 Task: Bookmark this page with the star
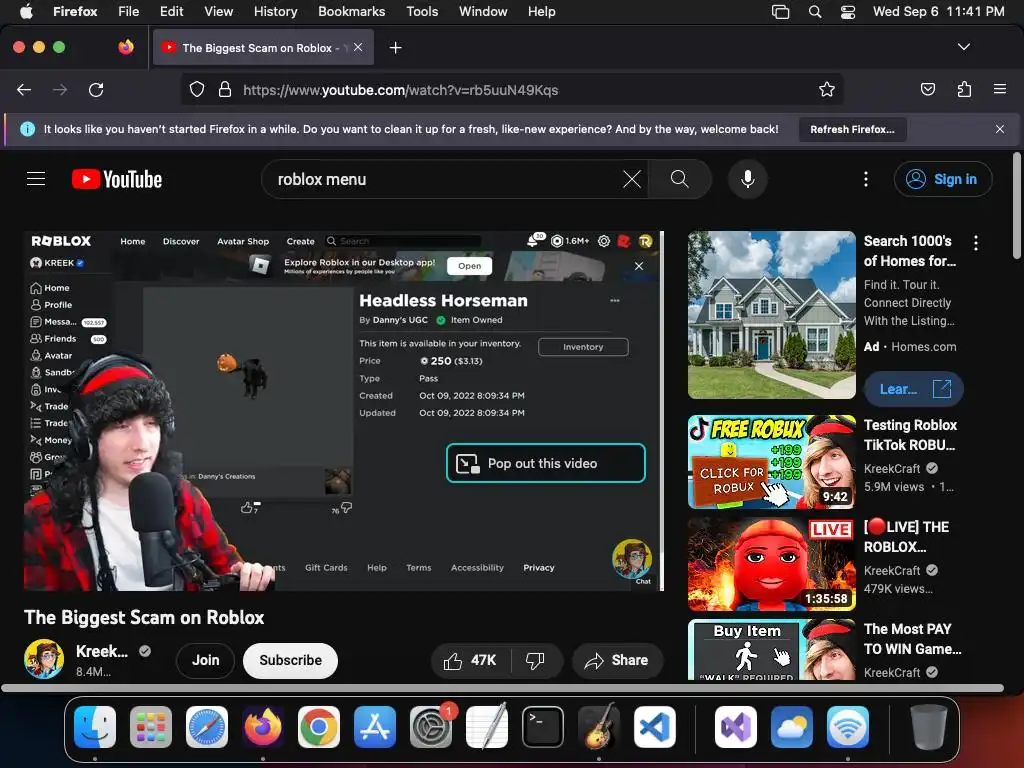point(827,90)
